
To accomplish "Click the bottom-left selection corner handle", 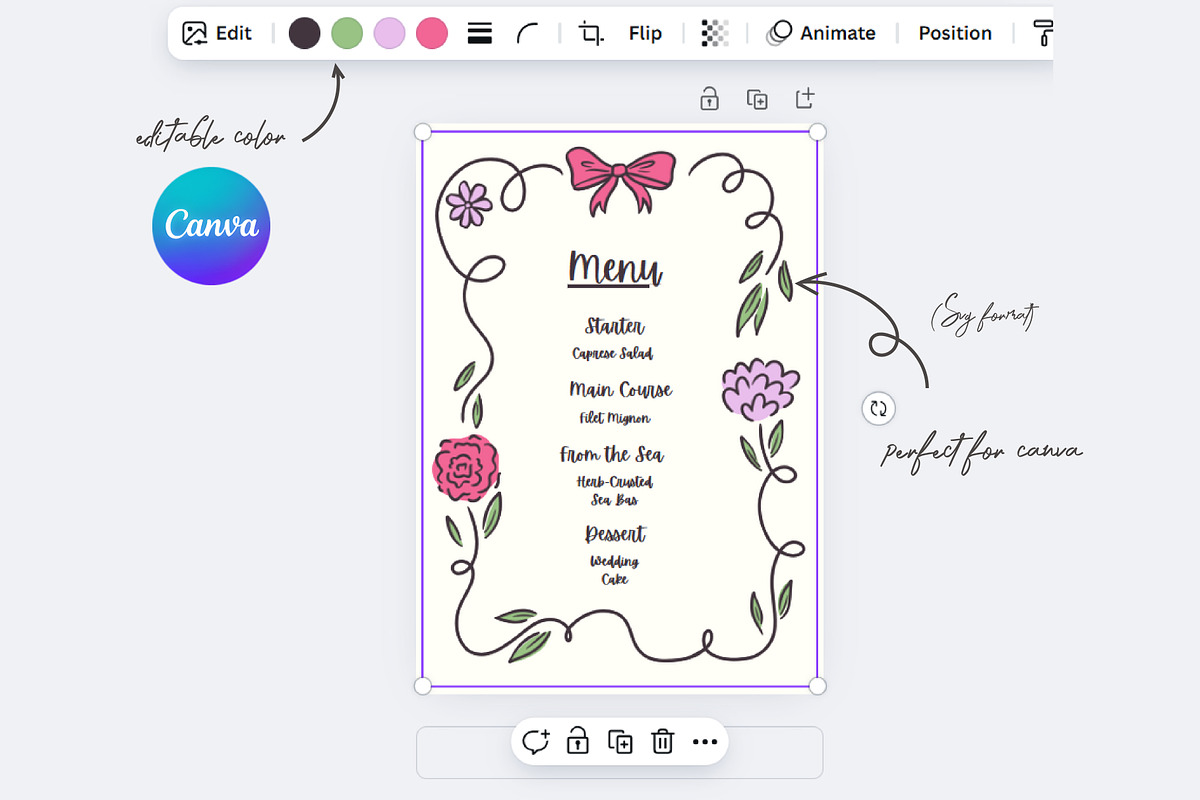I will click(422, 685).
